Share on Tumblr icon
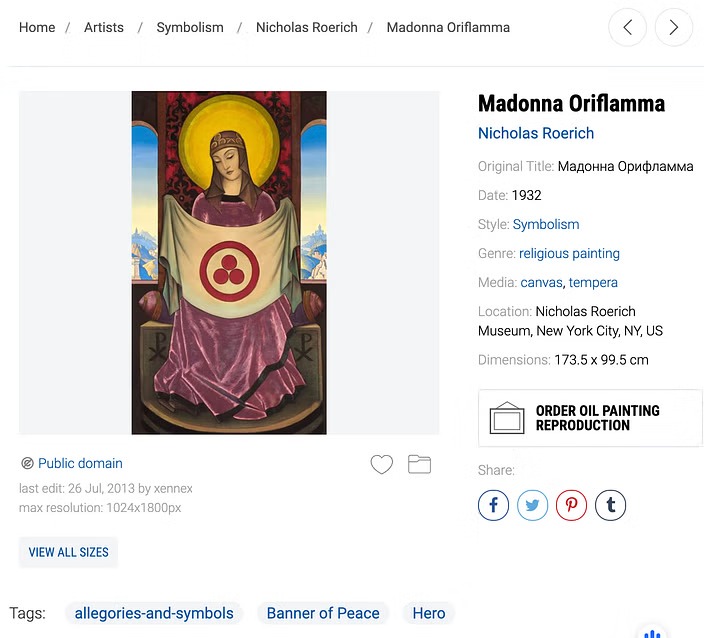Viewport: 720px width, 638px height. [610, 505]
